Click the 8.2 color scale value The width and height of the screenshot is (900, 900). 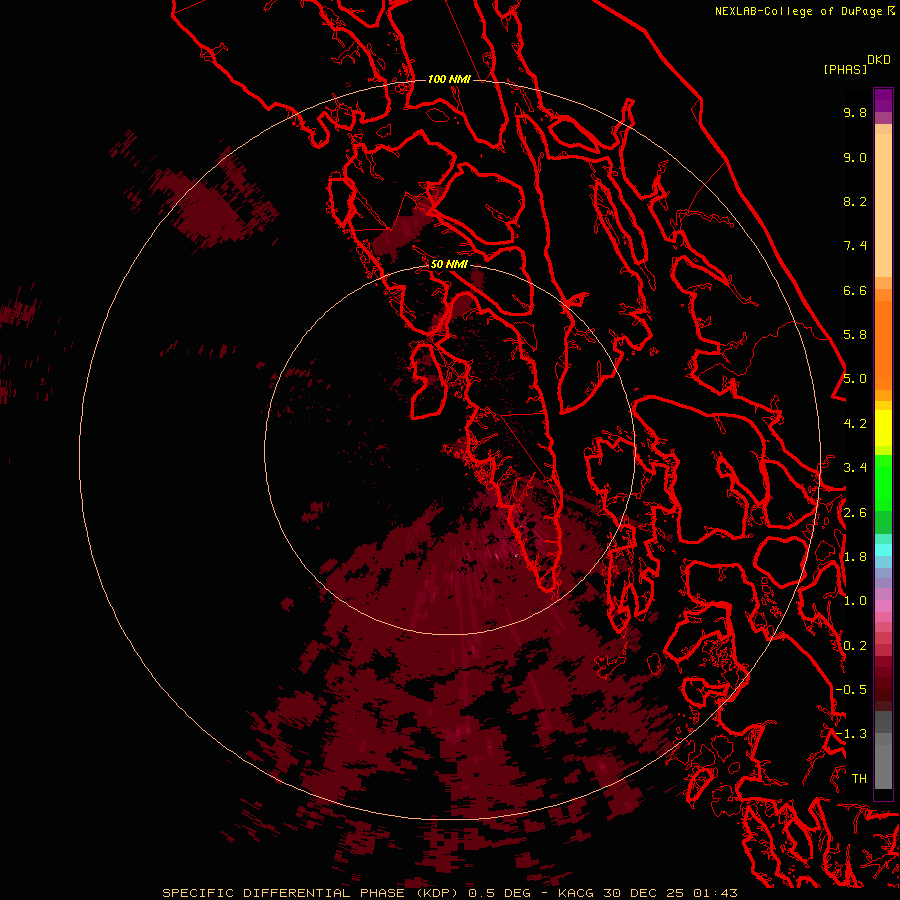point(855,201)
